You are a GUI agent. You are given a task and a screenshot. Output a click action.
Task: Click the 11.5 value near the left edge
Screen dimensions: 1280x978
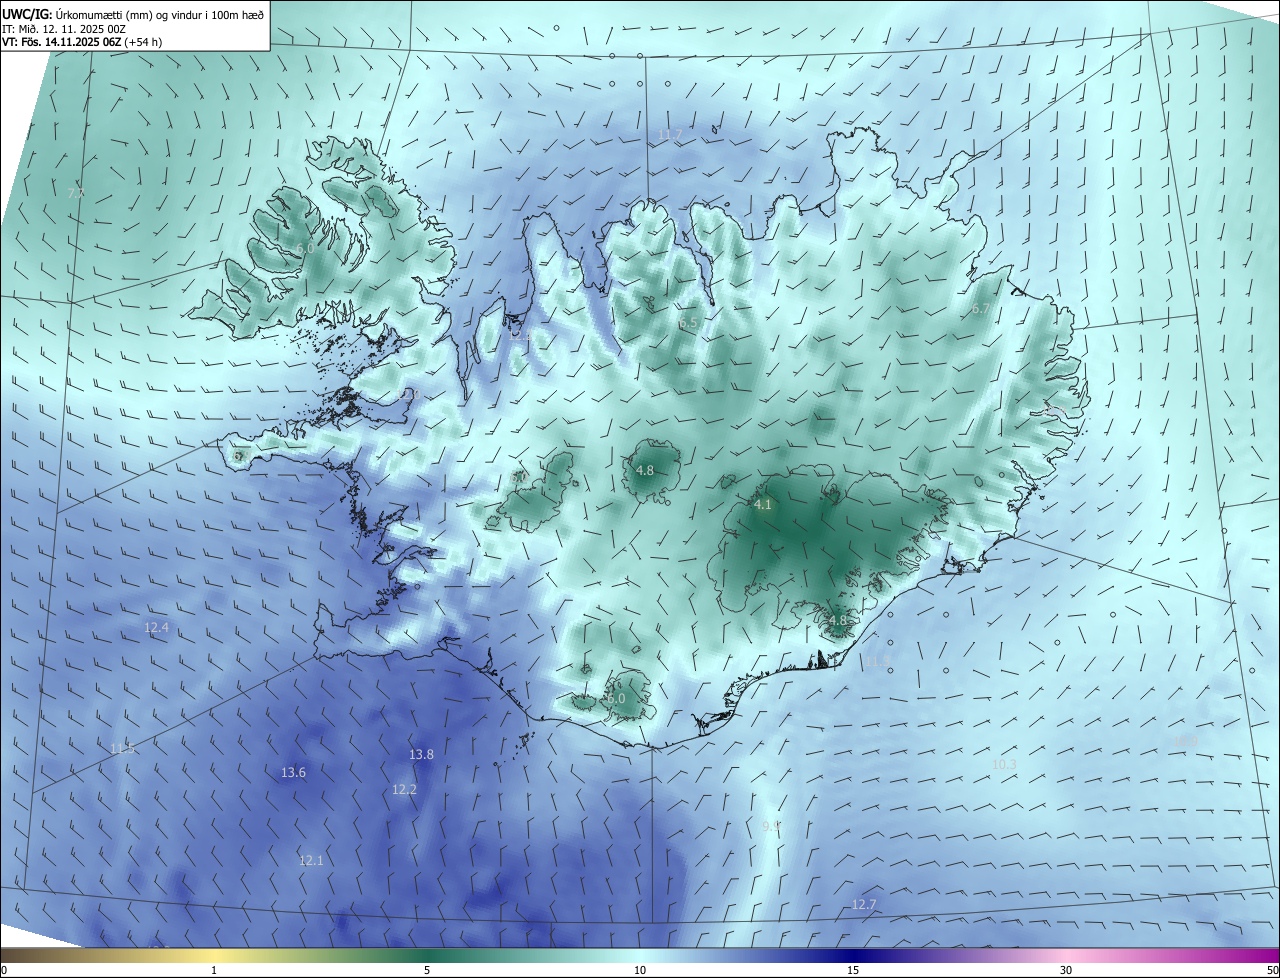point(122,749)
